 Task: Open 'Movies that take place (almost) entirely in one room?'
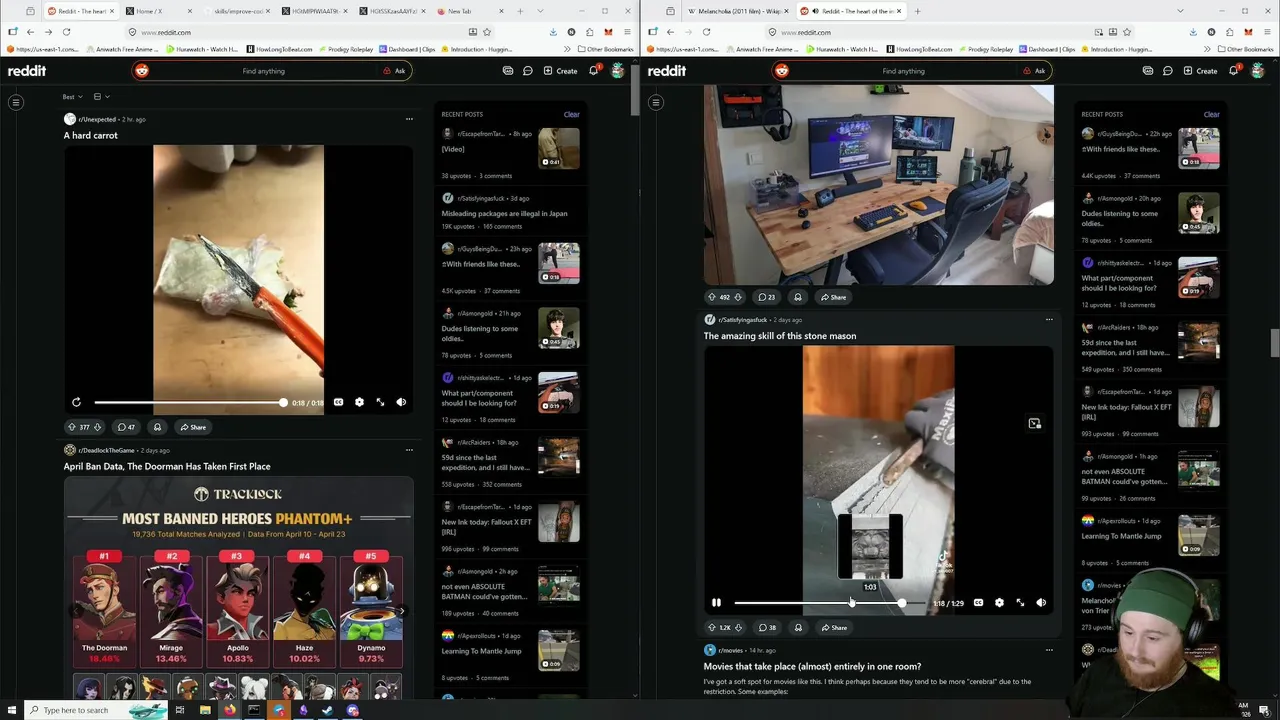point(812,666)
